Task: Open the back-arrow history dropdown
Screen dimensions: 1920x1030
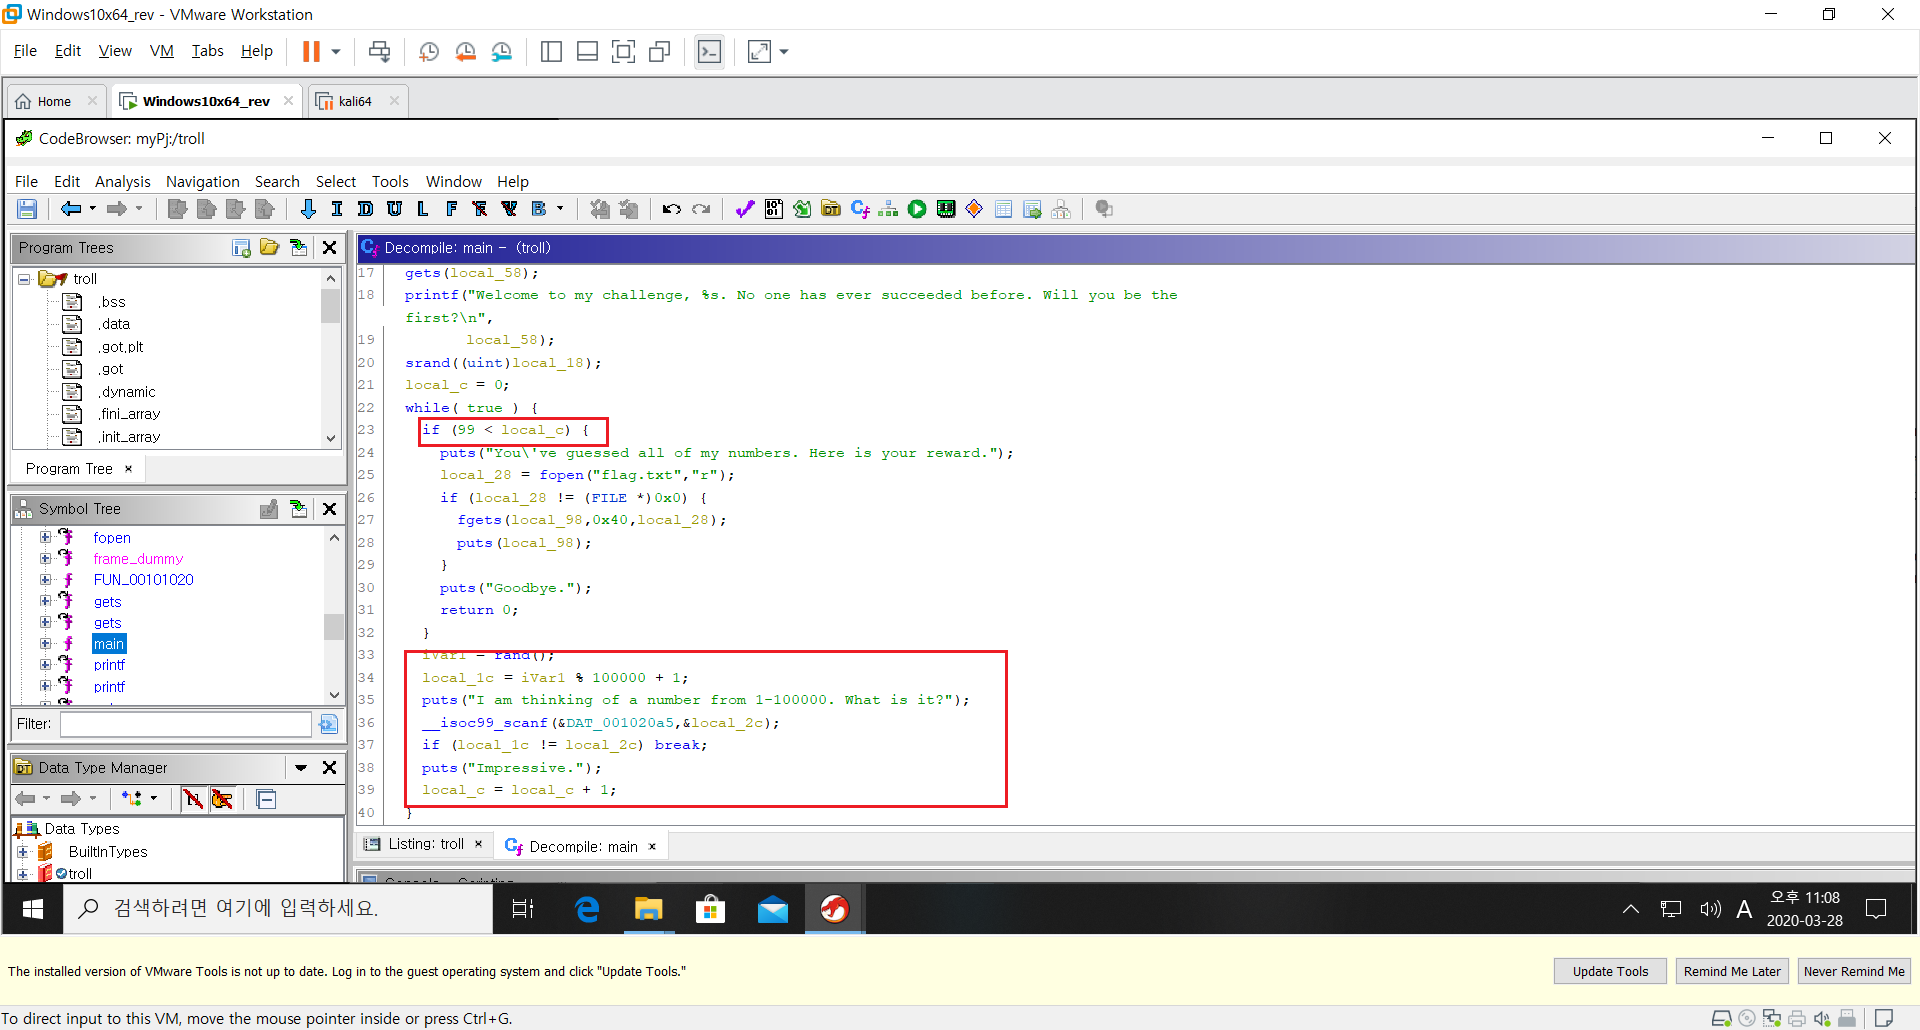Action: (x=92, y=209)
